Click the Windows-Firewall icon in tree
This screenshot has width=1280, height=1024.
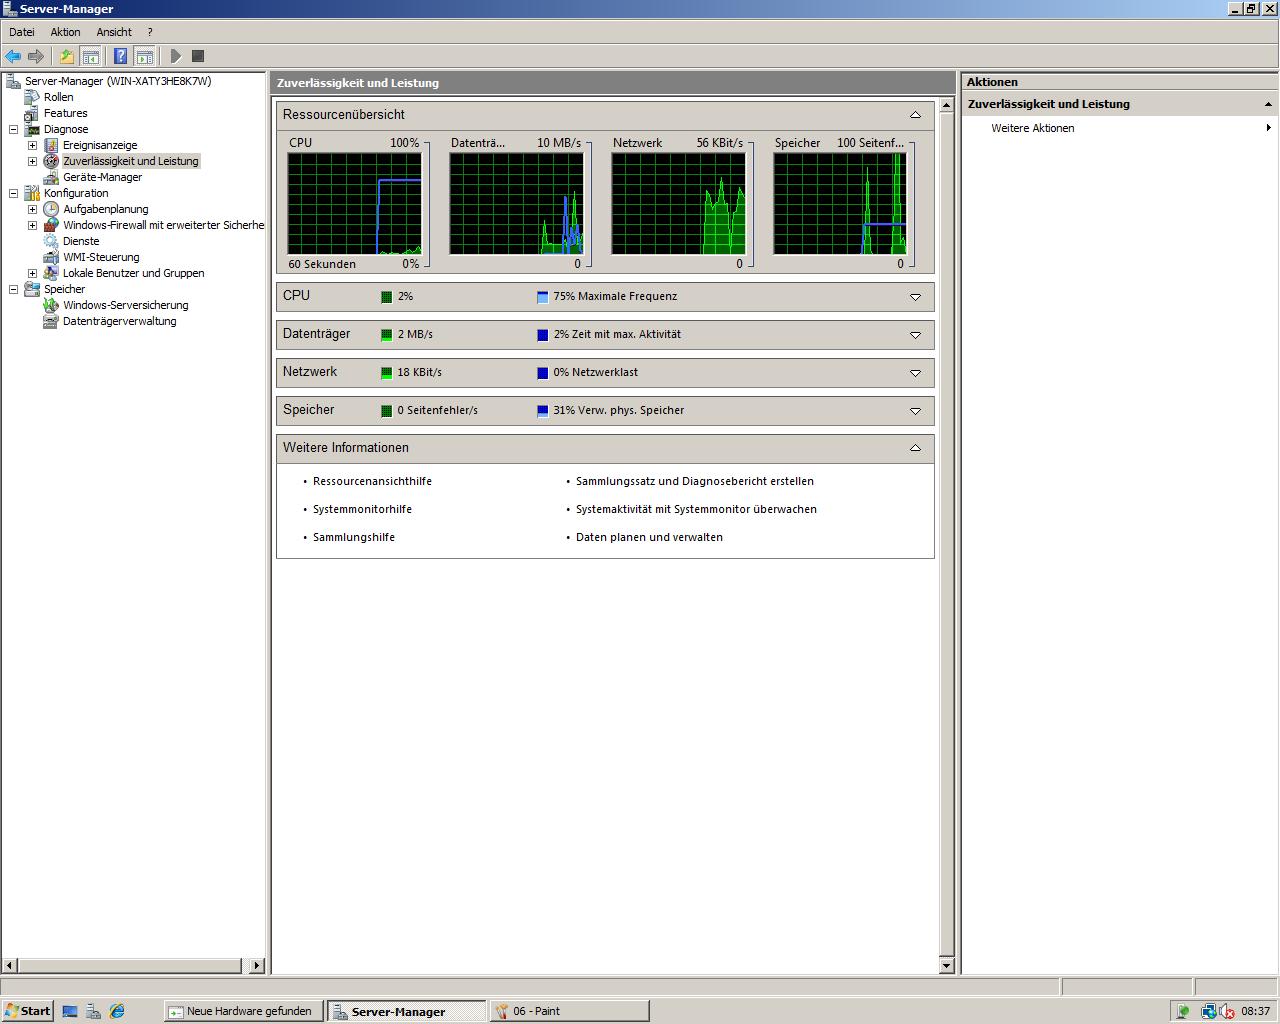click(x=51, y=225)
